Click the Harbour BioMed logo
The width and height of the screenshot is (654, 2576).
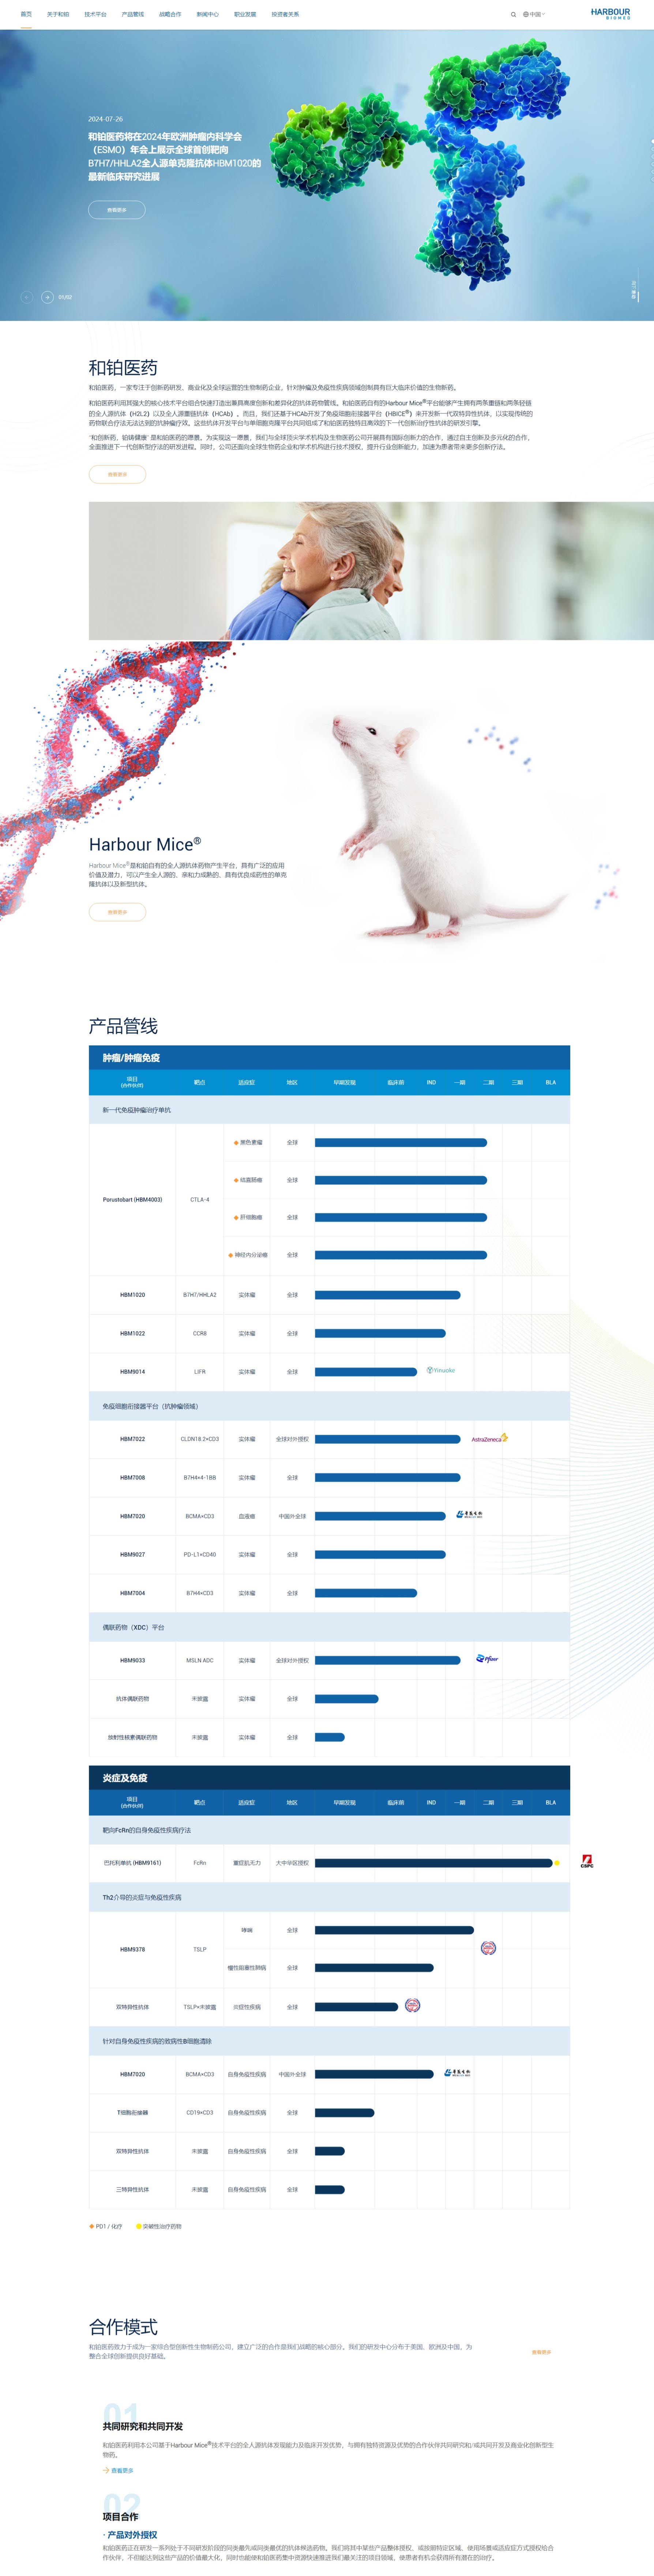coord(610,14)
